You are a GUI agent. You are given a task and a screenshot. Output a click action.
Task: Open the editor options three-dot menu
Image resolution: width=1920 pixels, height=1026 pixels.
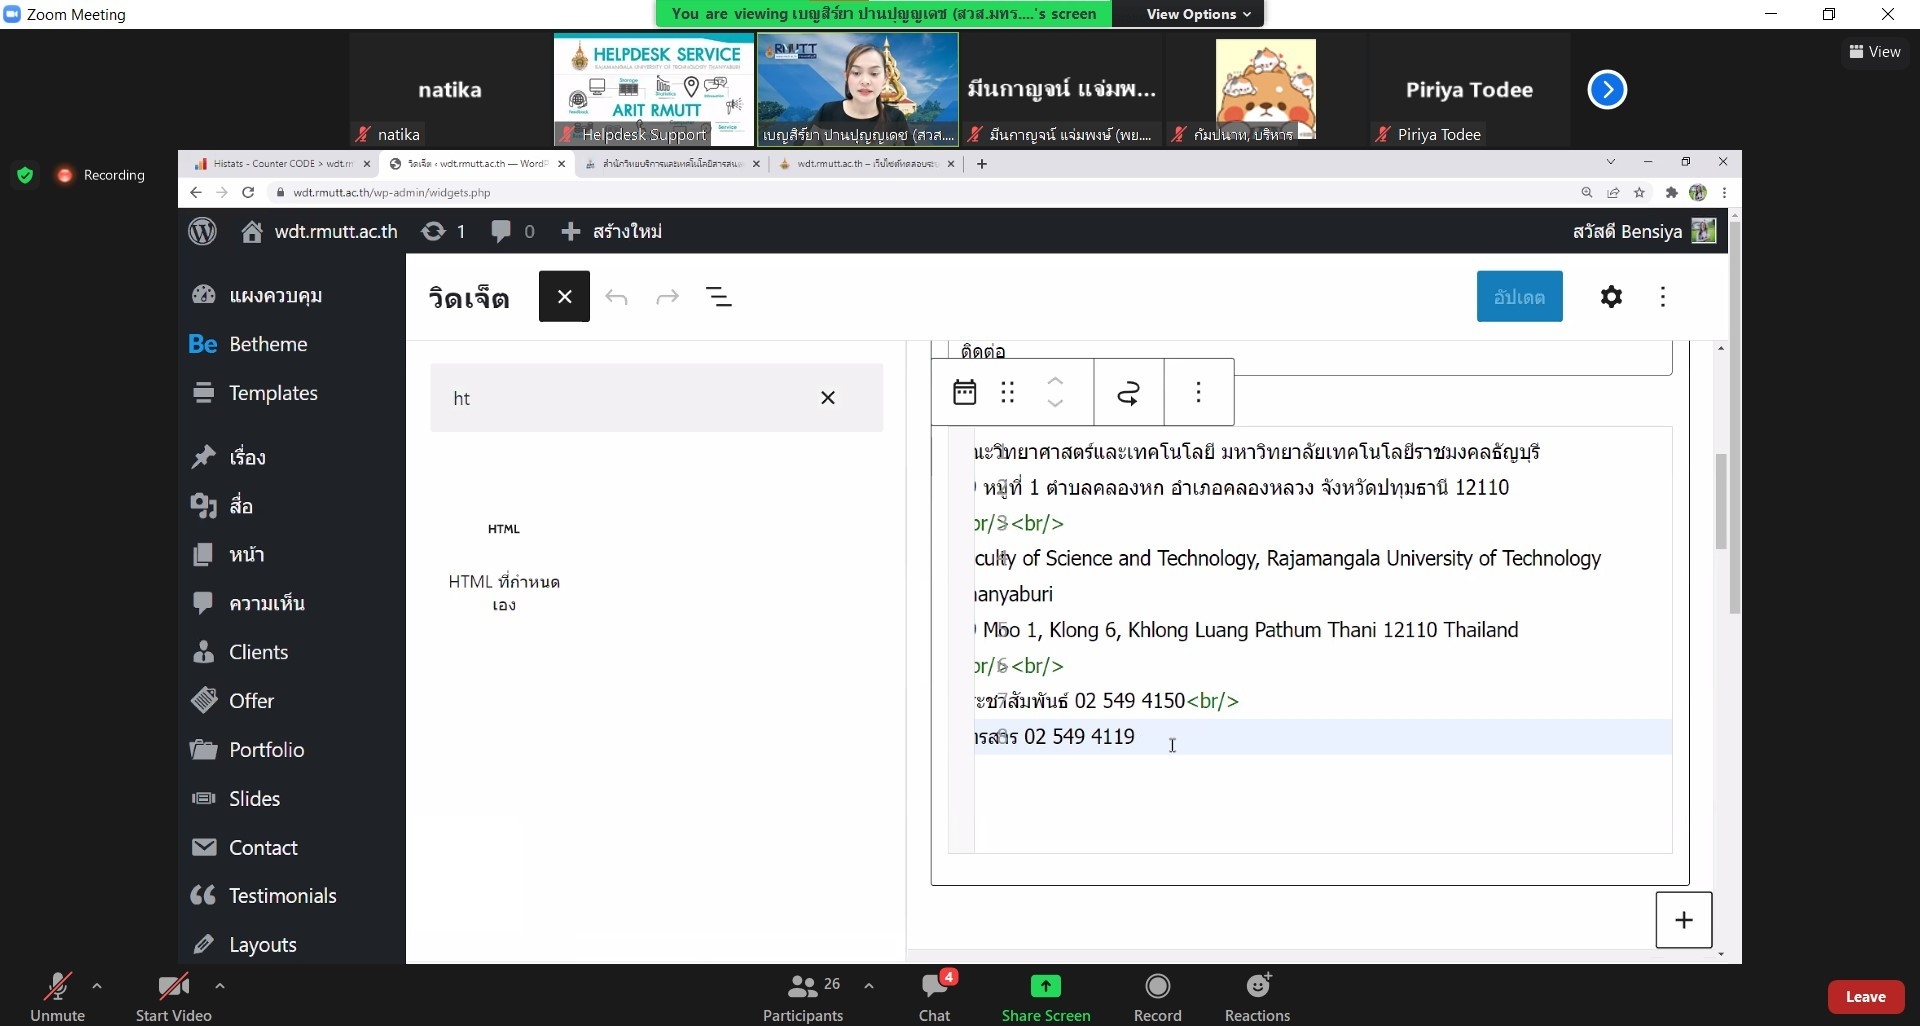[1663, 296]
